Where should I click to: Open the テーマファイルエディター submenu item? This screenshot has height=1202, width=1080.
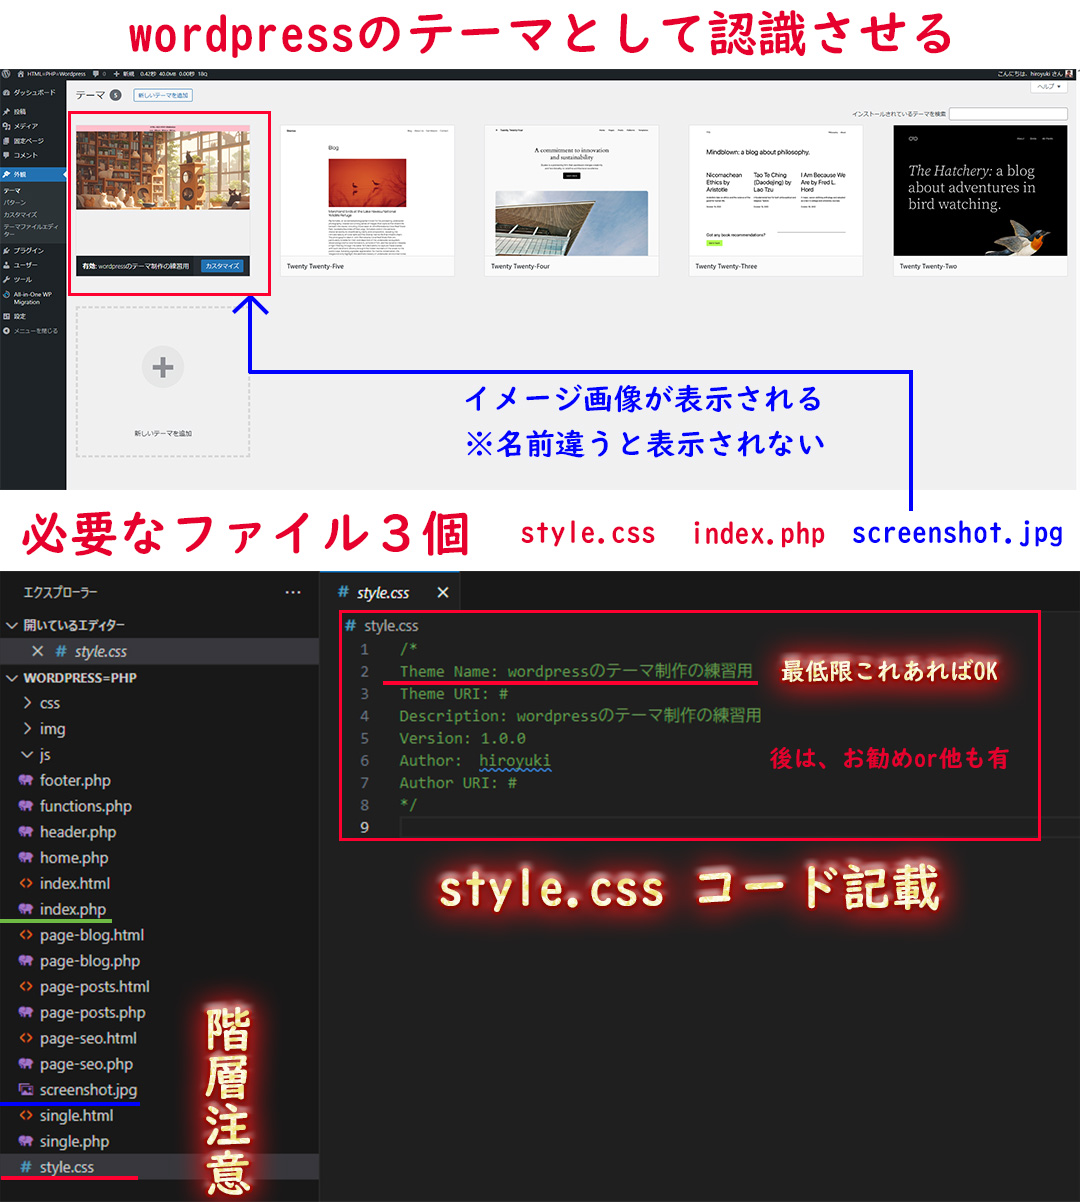click(x=30, y=230)
